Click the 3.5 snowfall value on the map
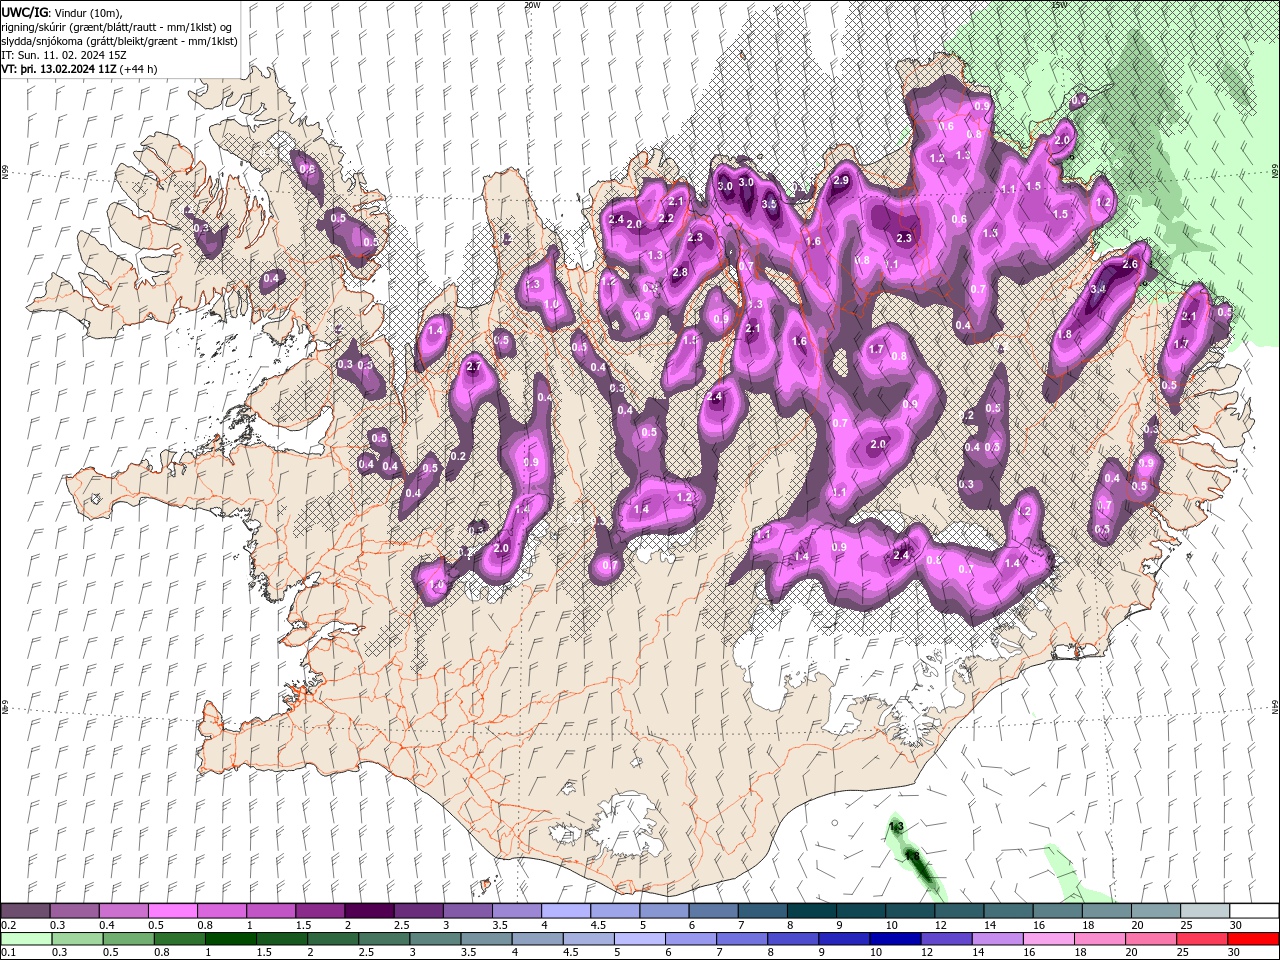 pyautogui.click(x=769, y=204)
